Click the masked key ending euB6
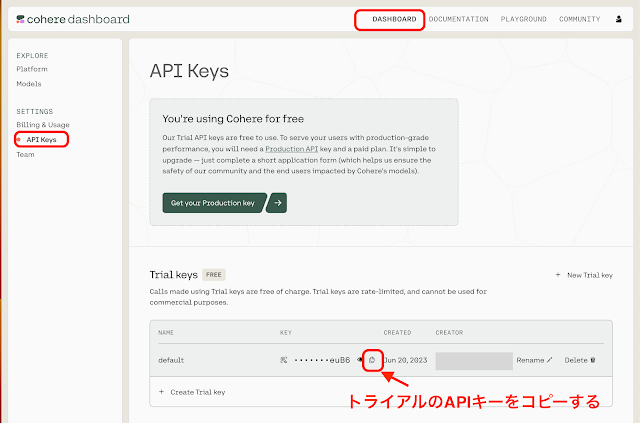This screenshot has width=640, height=423. point(322,360)
